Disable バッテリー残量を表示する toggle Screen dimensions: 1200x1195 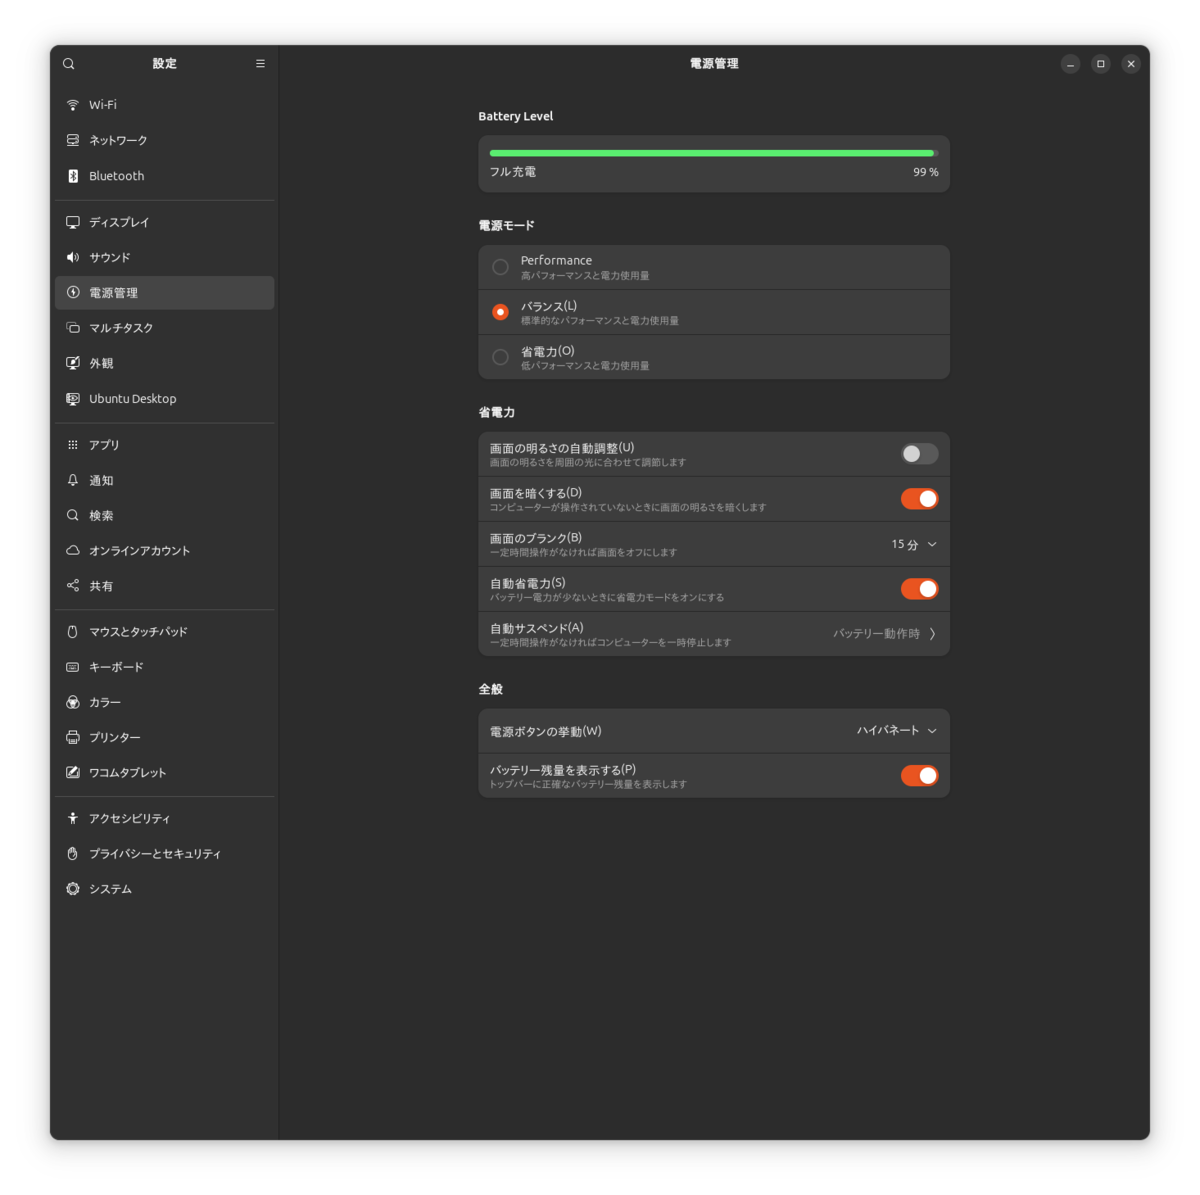coord(919,776)
